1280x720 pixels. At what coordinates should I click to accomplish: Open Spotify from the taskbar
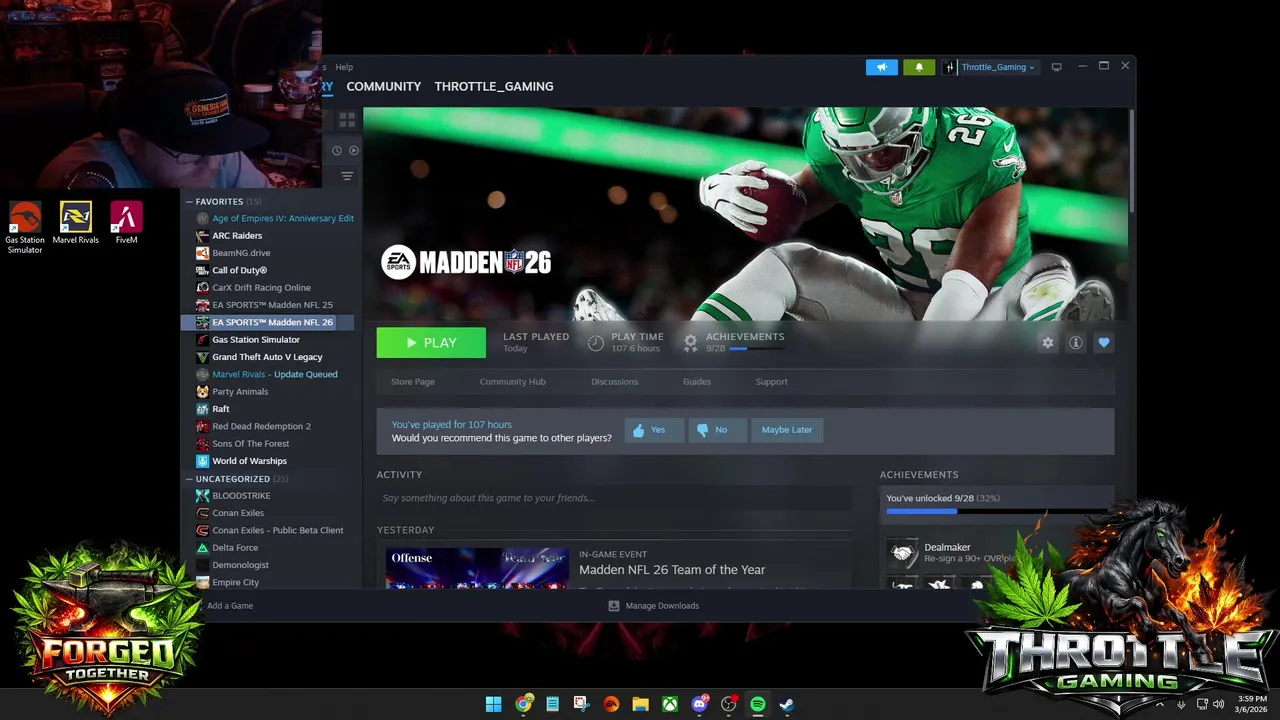[758, 704]
